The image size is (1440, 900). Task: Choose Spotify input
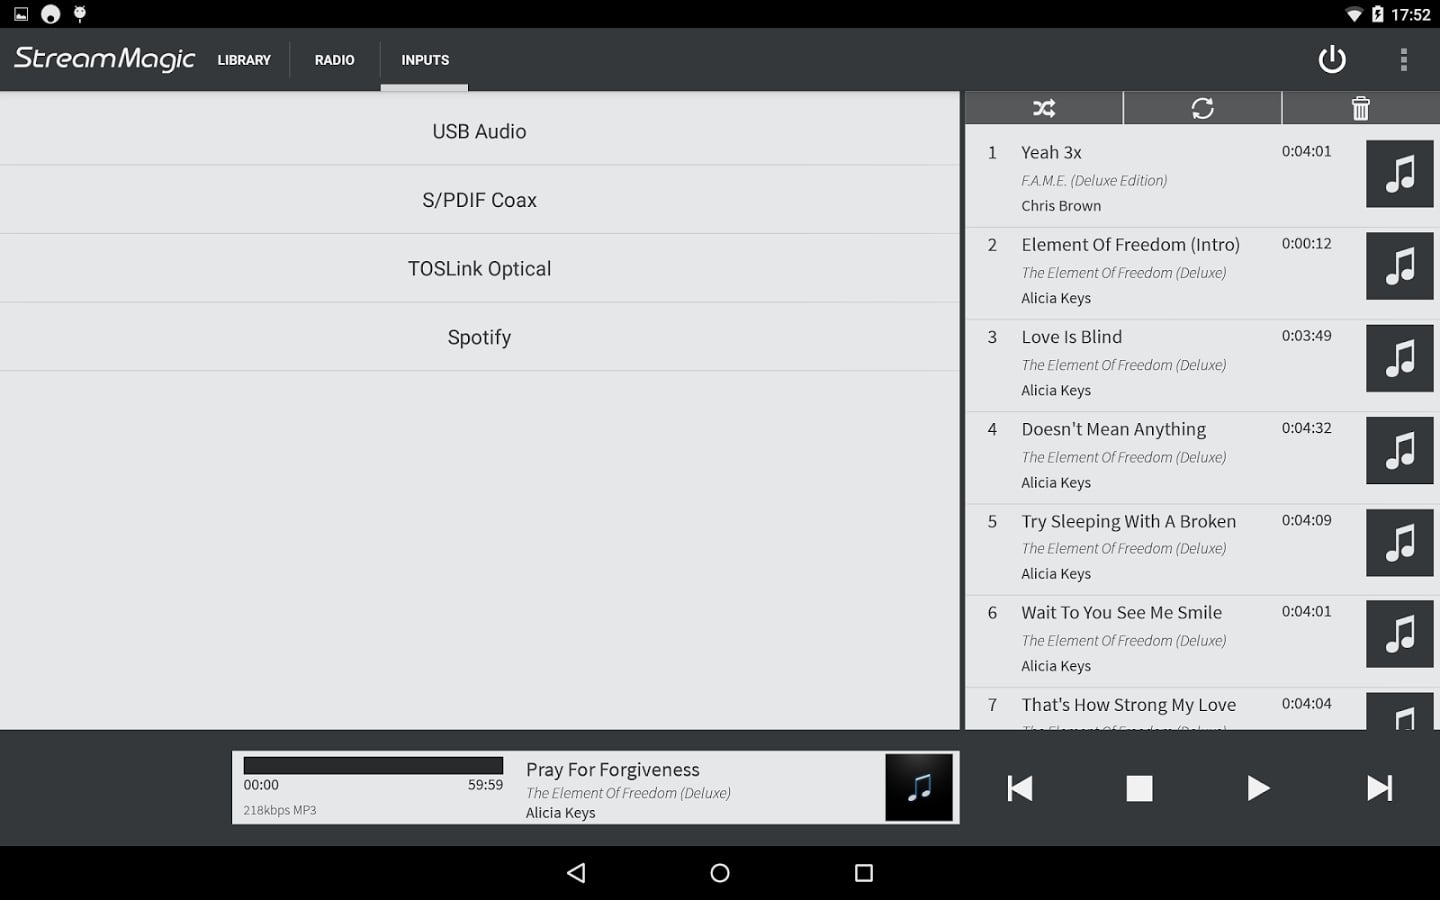tap(479, 337)
